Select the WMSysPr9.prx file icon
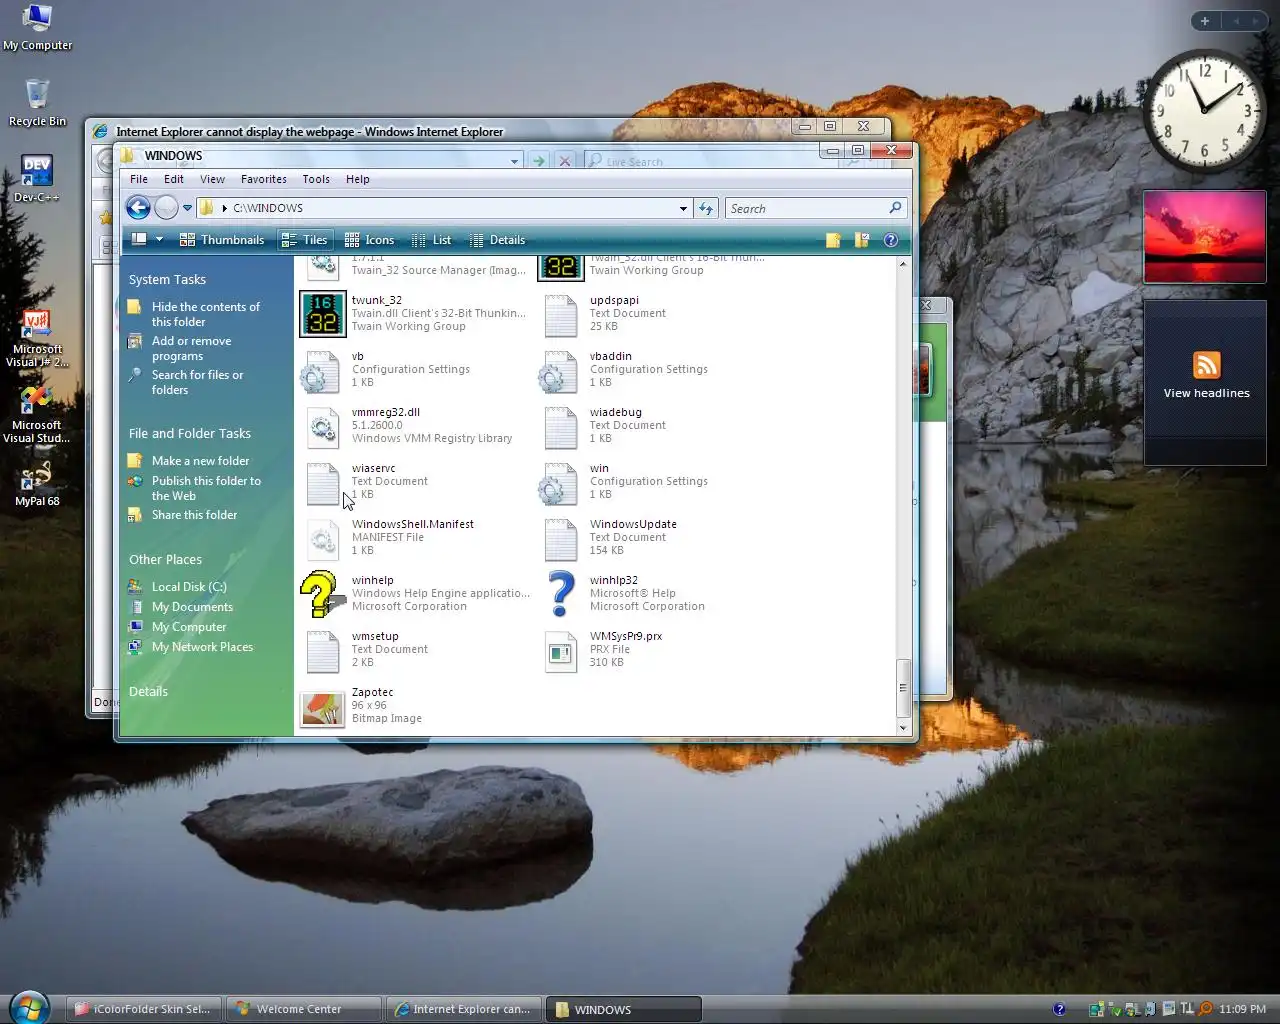Viewport: 1280px width, 1024px height. [x=560, y=652]
